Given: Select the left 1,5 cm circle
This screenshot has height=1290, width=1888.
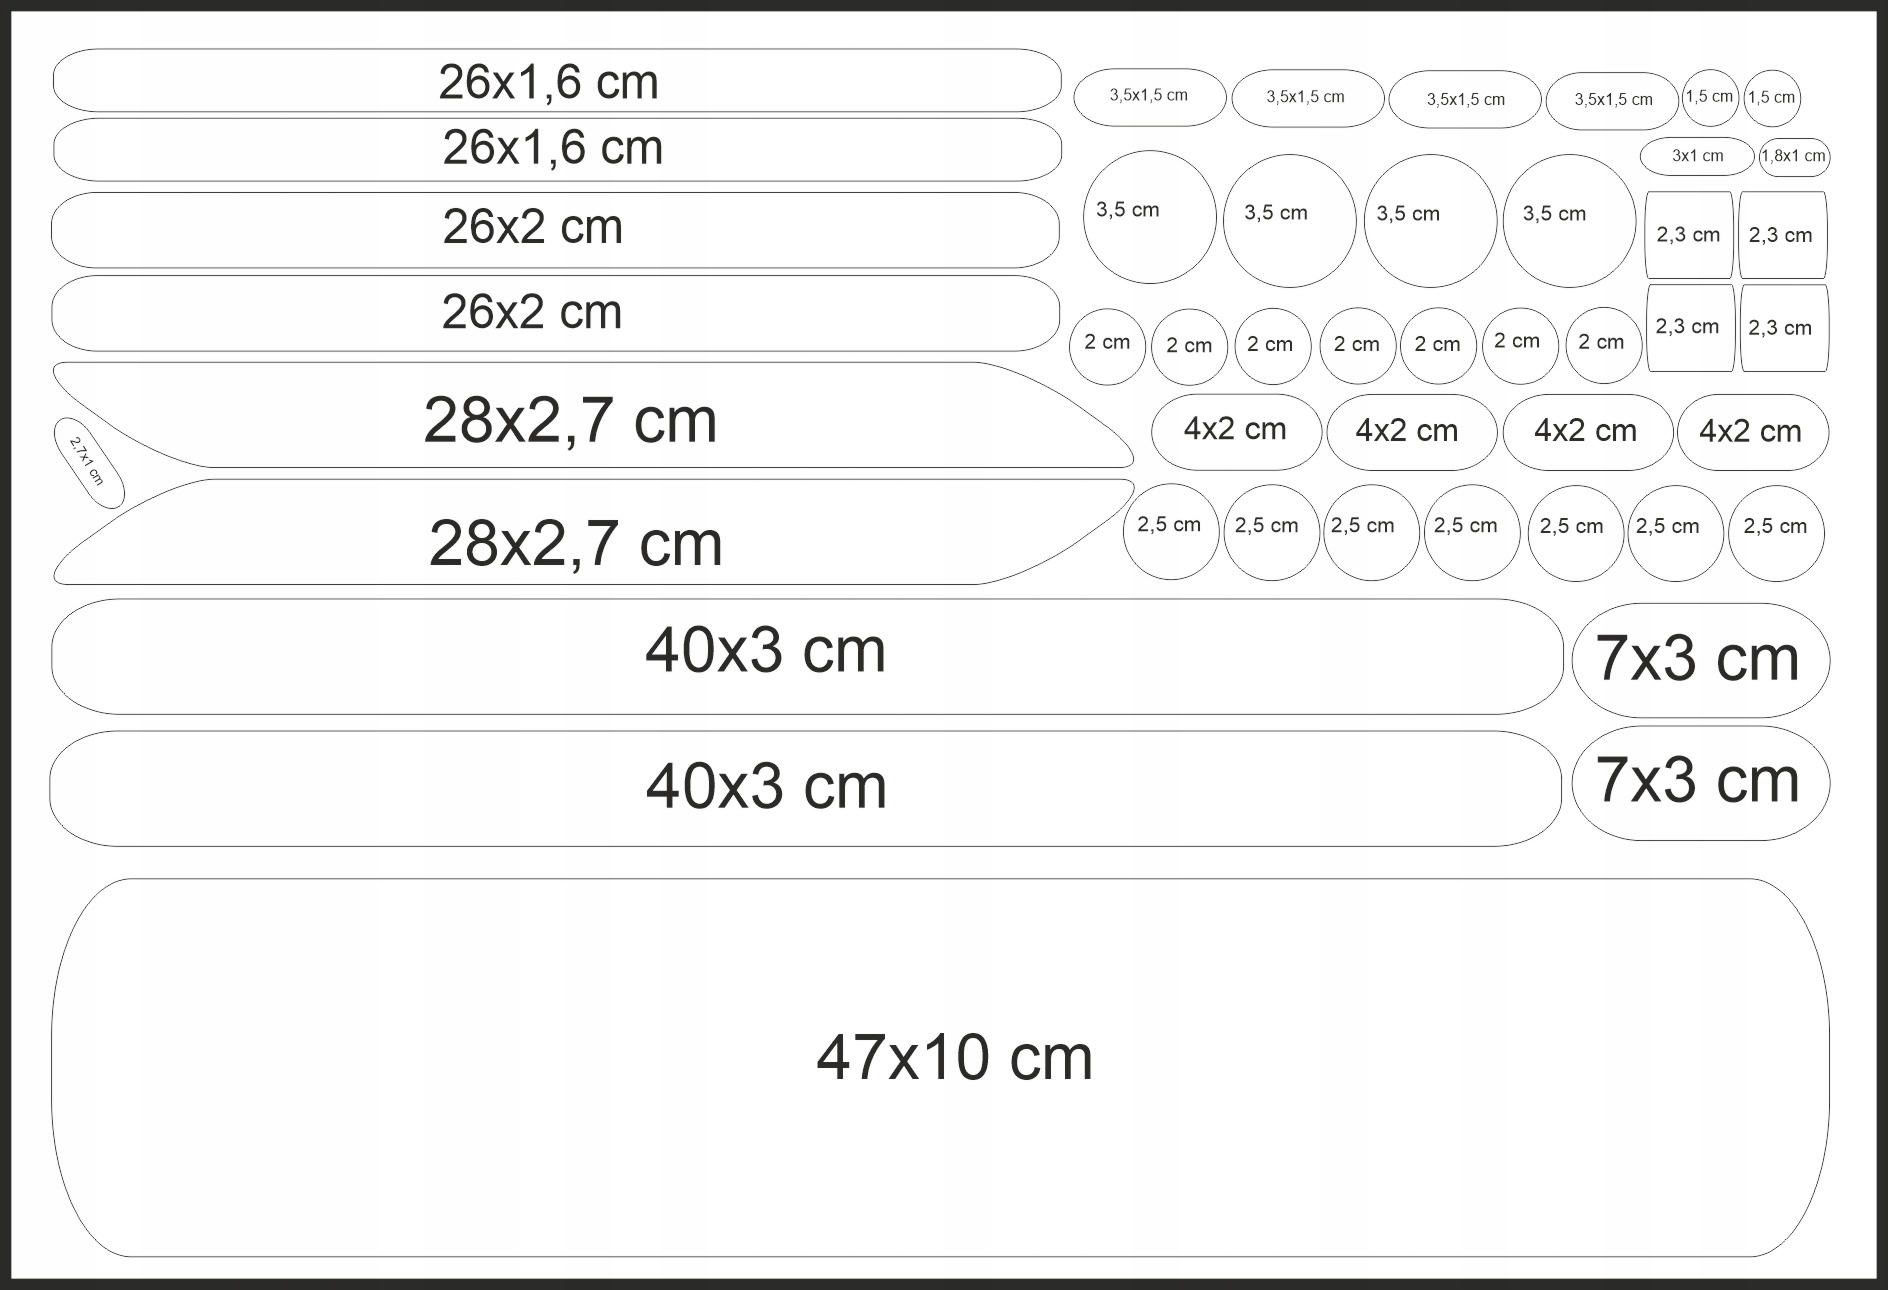Looking at the screenshot, I should 1710,98.
